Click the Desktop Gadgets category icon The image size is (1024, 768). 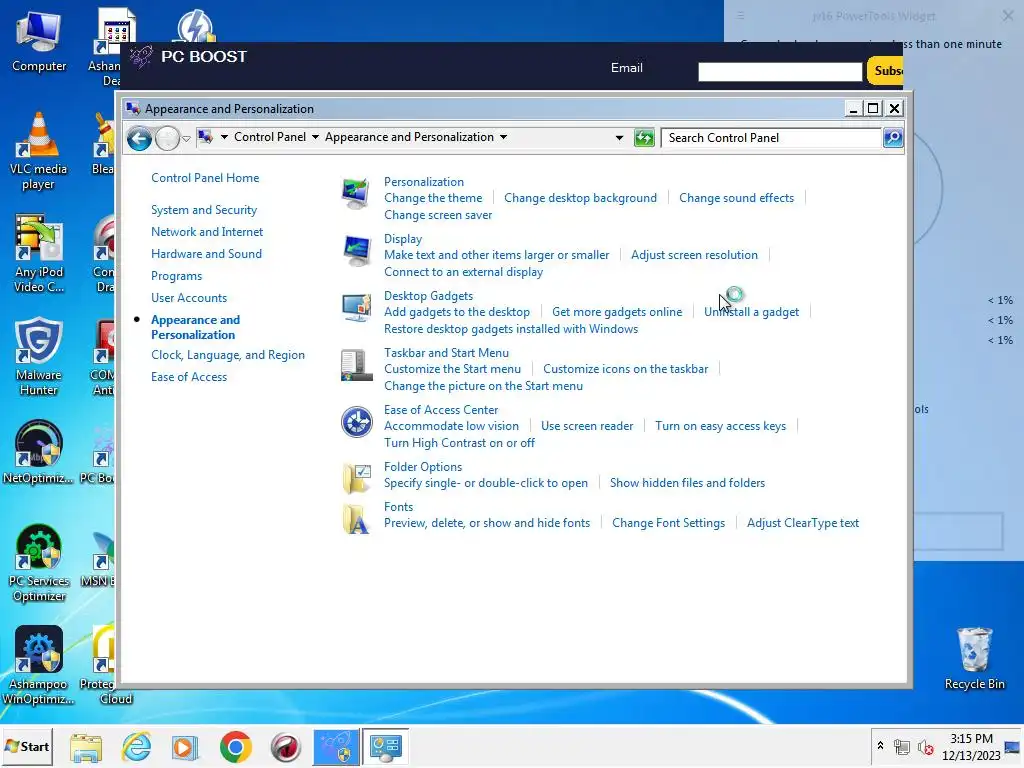pyautogui.click(x=357, y=308)
